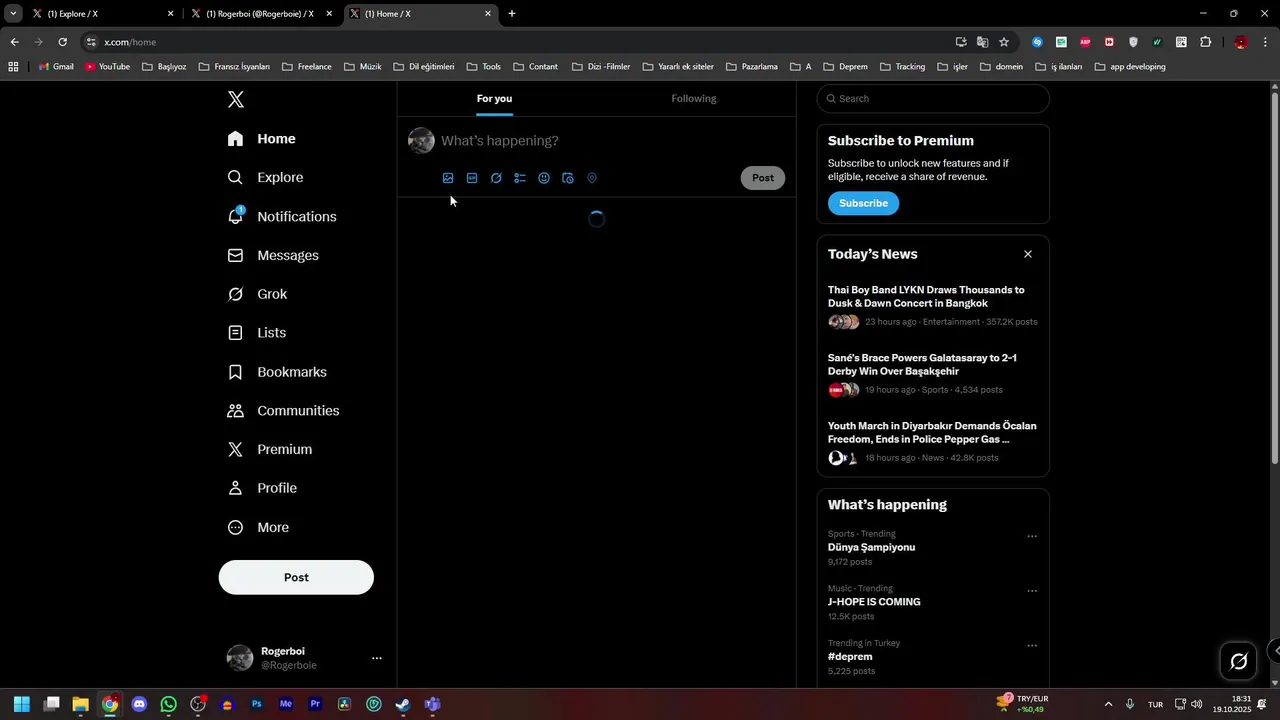Go back to the previous page
Image resolution: width=1280 pixels, height=720 pixels.
pyautogui.click(x=14, y=42)
